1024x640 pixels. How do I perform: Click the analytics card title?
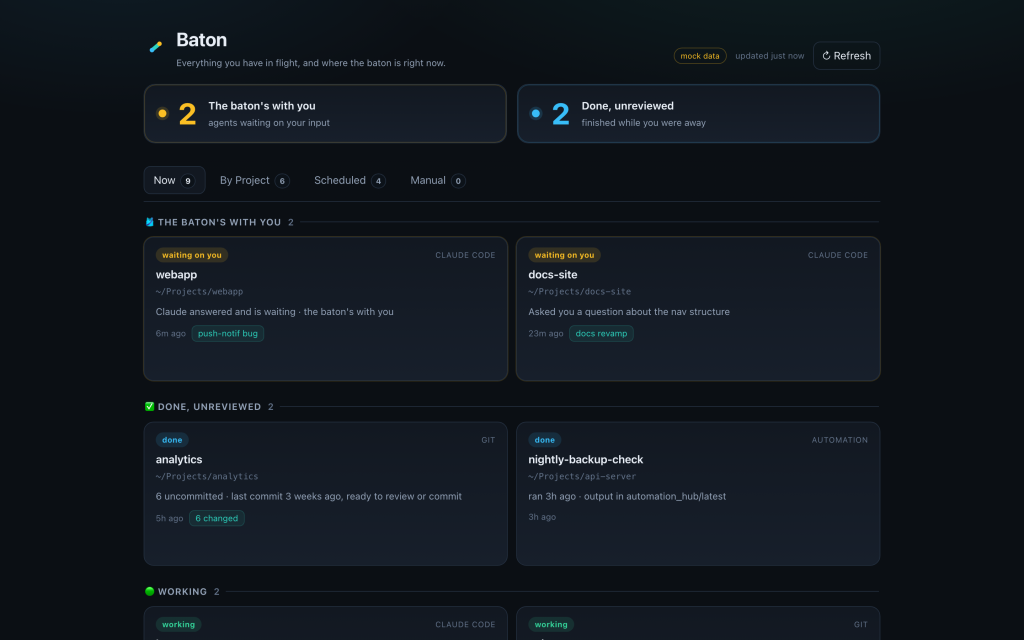coord(179,459)
